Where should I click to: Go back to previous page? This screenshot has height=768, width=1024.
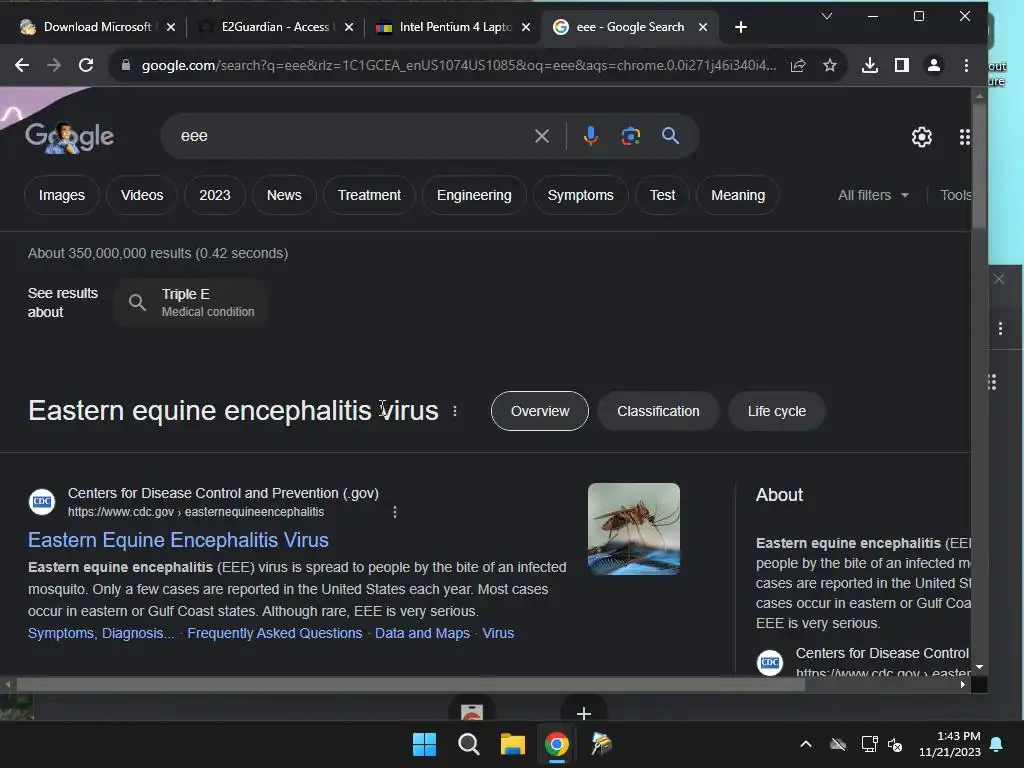[22, 65]
